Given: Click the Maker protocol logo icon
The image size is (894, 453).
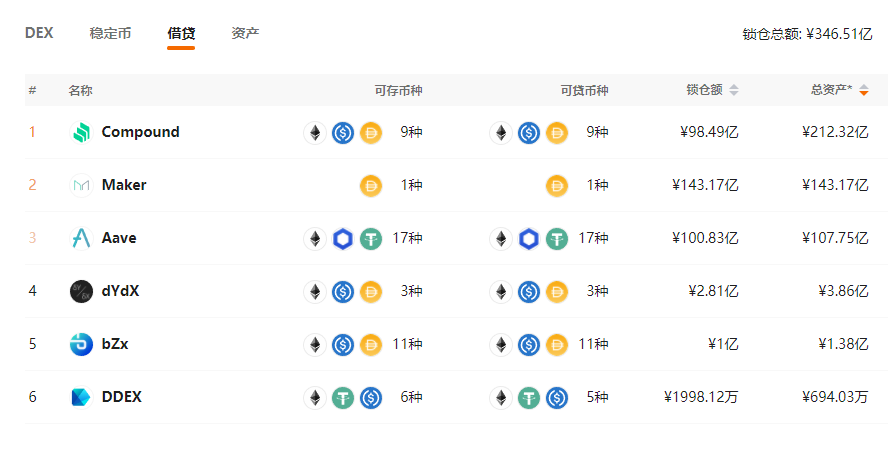Looking at the screenshot, I should [82, 185].
